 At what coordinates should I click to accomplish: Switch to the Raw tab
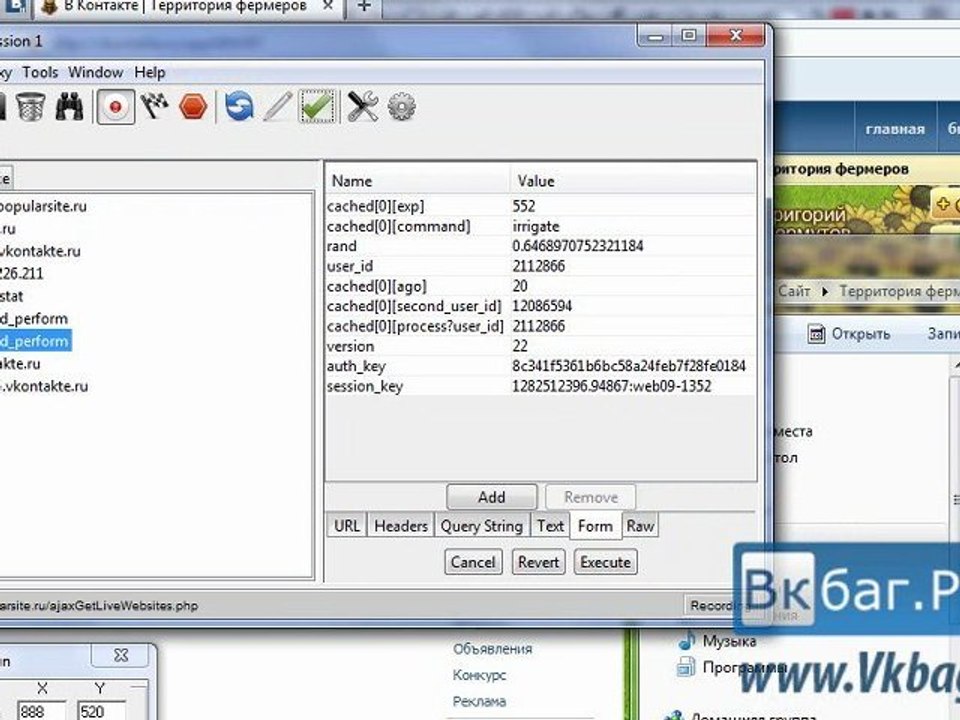[x=640, y=526]
